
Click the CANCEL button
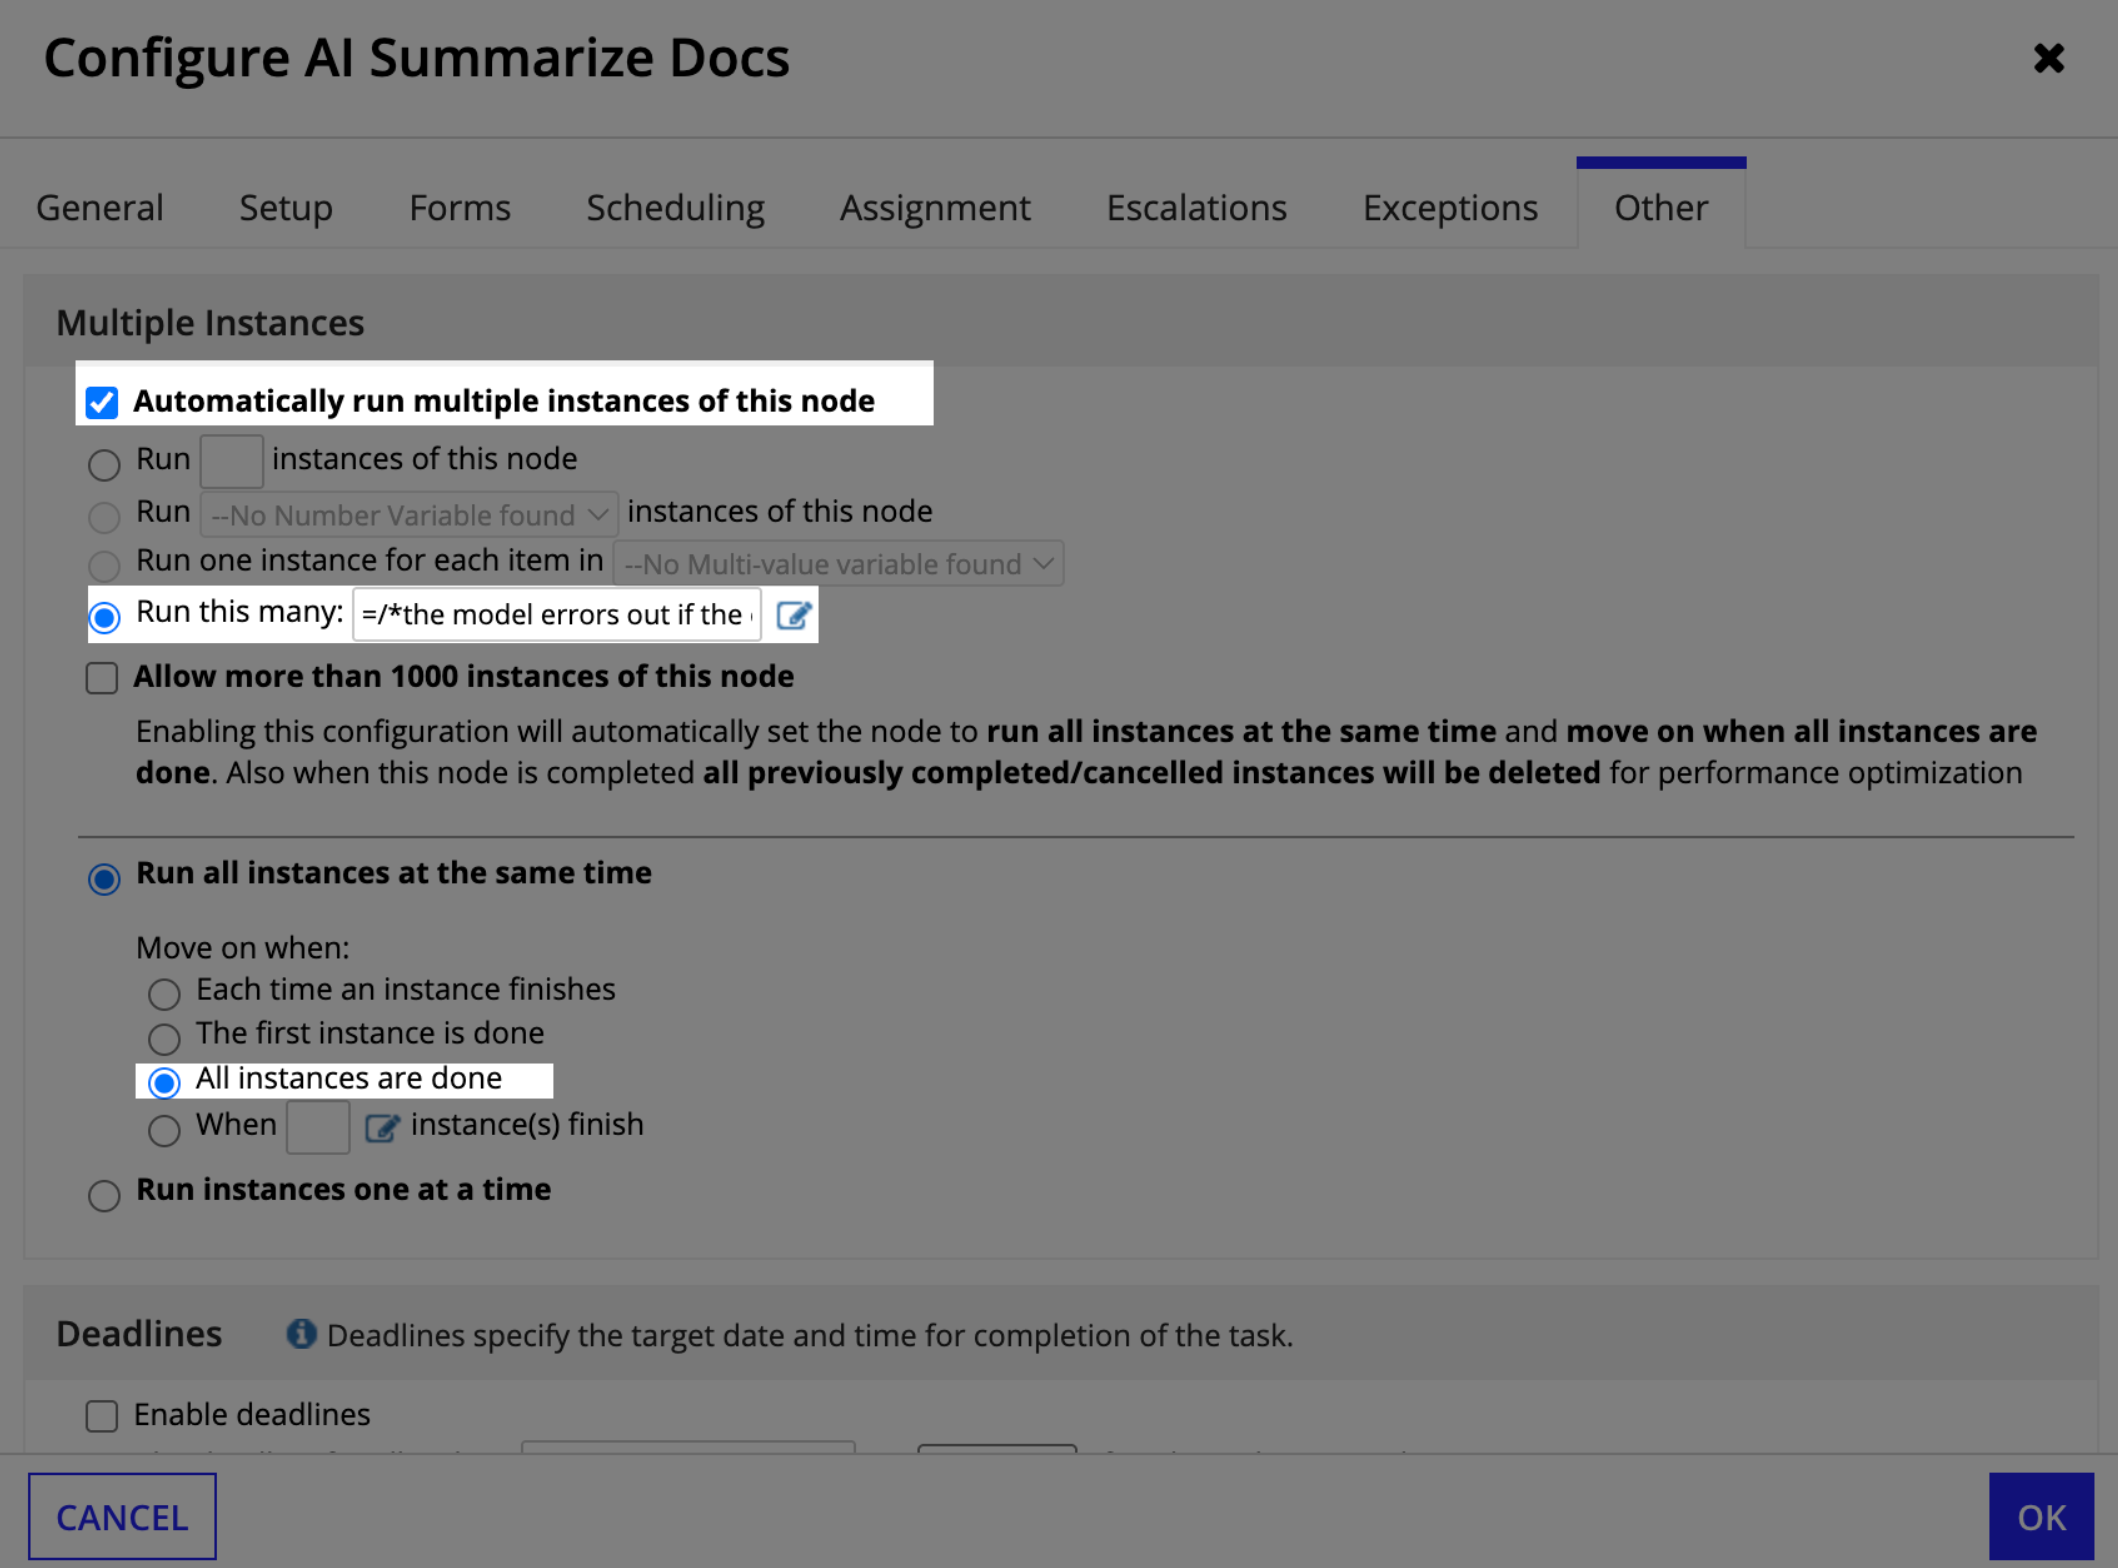122,1516
